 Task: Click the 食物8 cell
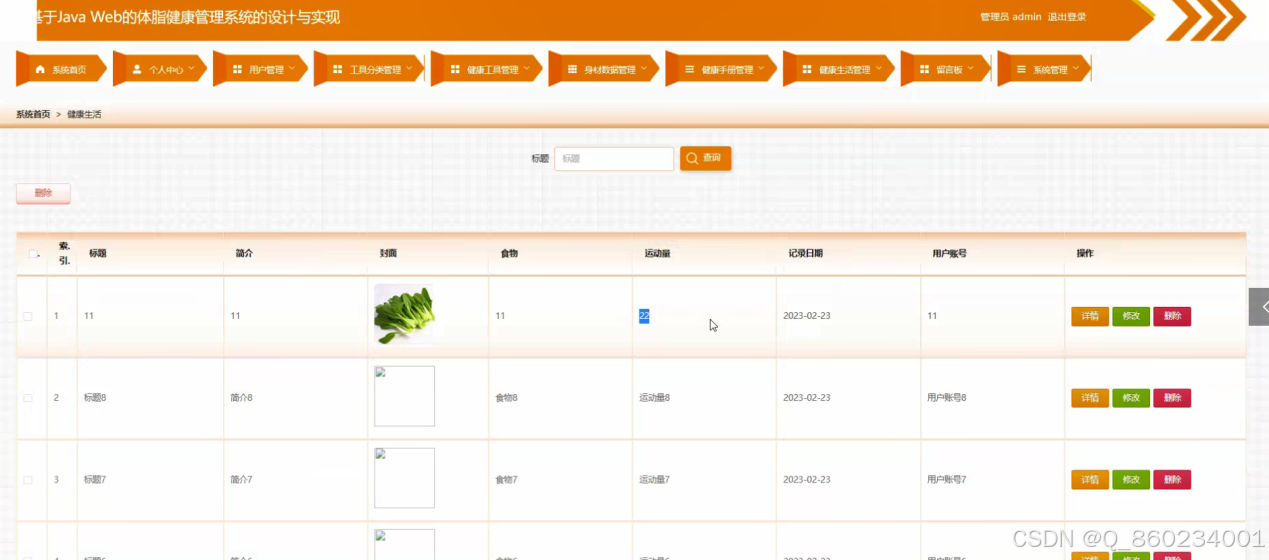point(506,398)
